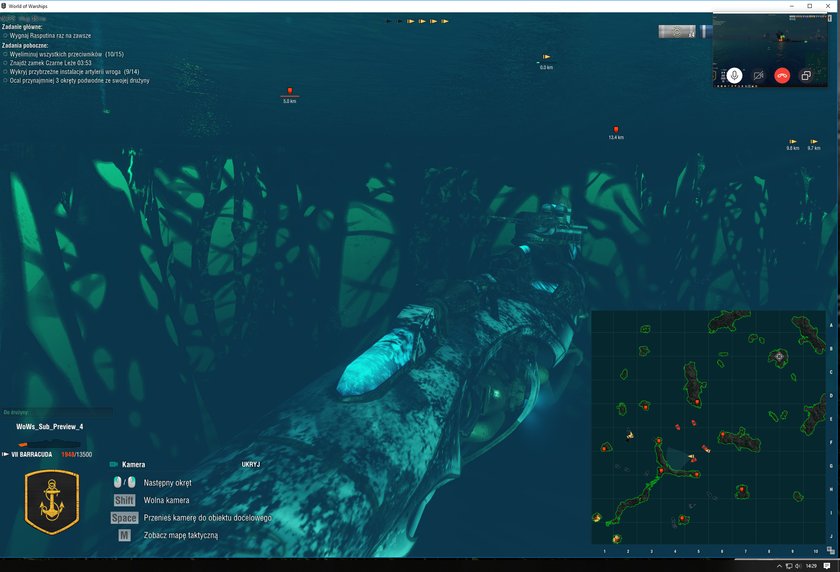Screen dimensions: 840x572
Task: Click minimap column label 5
Action: 698,551
